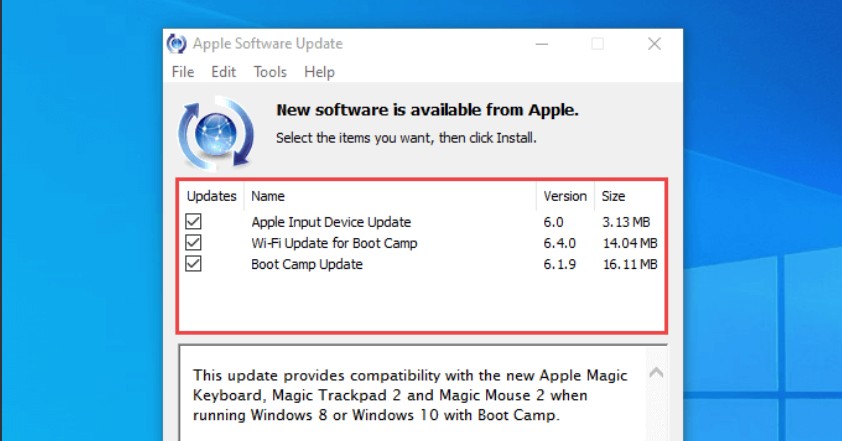
Task: Select the Apple Input Device Update row
Action: tap(331, 222)
